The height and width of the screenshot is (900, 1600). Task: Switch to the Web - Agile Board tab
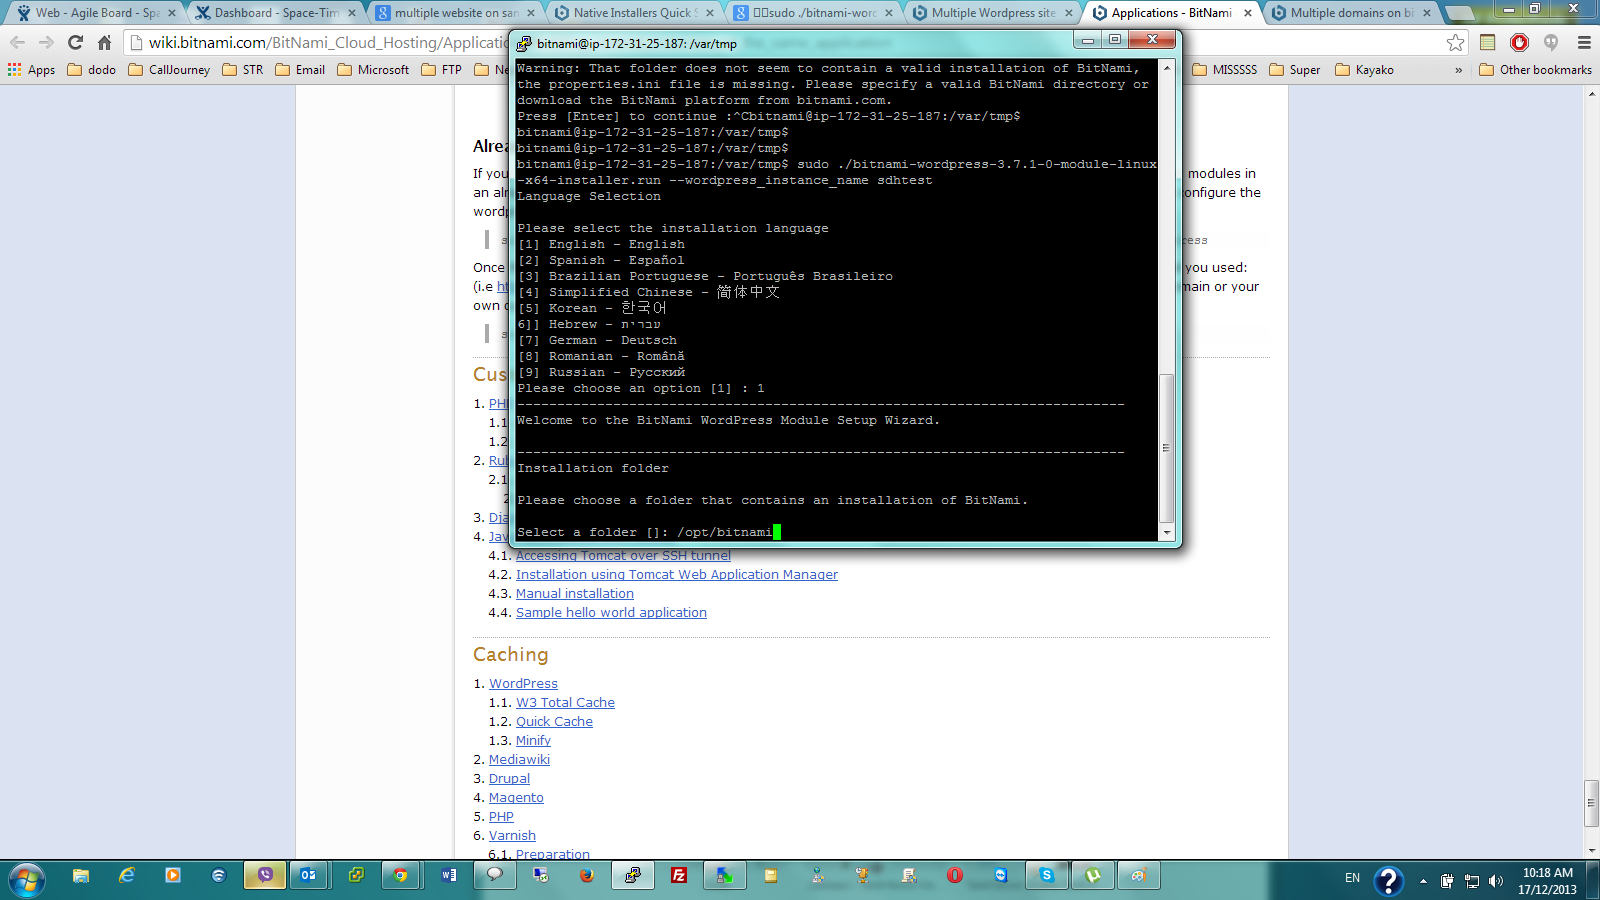(96, 13)
